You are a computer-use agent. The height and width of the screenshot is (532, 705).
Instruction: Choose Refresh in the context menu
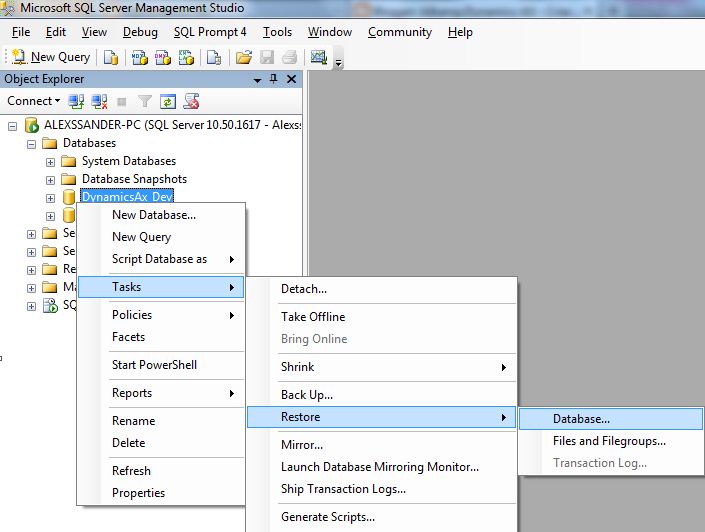(162, 470)
